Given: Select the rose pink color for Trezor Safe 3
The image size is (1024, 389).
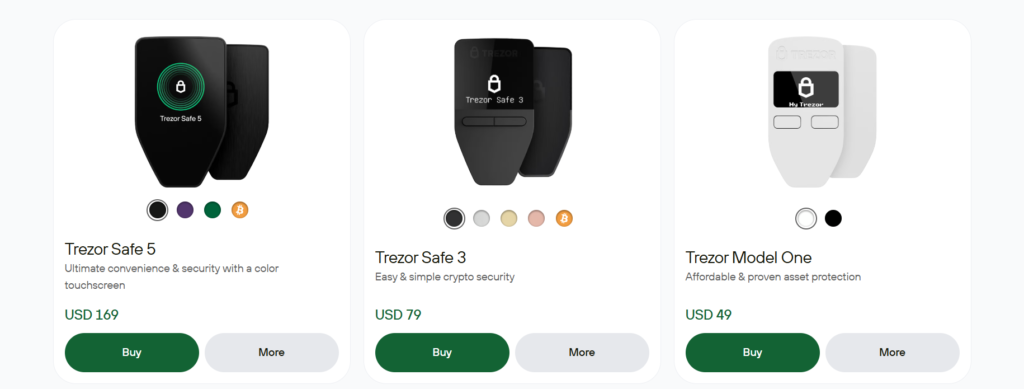Looking at the screenshot, I should (536, 218).
